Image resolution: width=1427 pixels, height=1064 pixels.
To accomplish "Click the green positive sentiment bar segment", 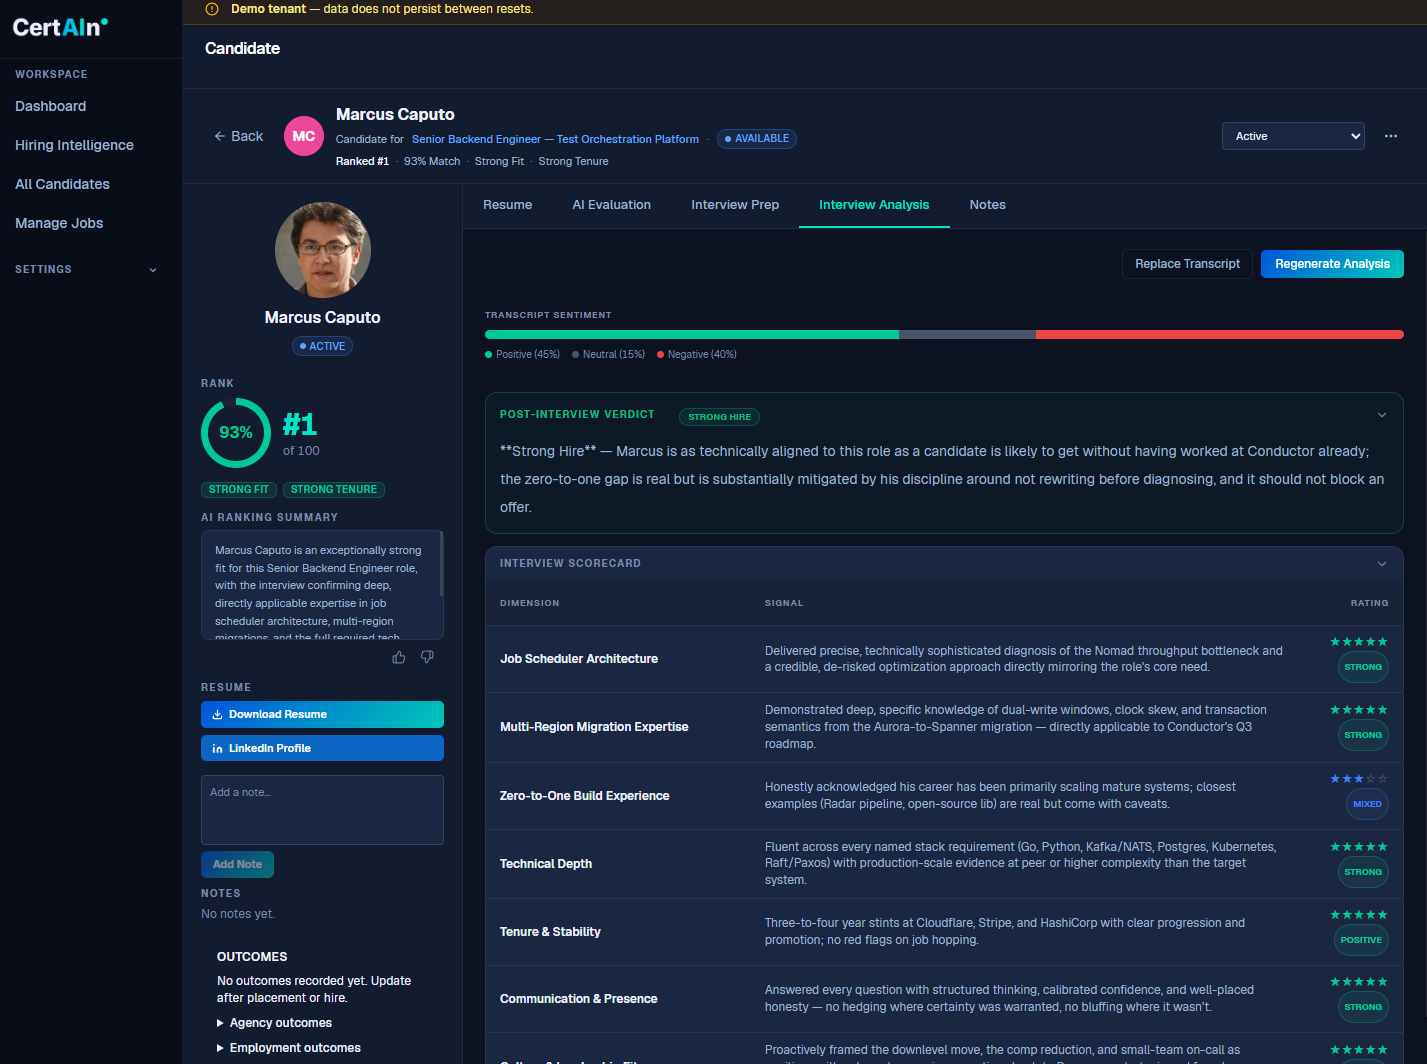I will (692, 334).
